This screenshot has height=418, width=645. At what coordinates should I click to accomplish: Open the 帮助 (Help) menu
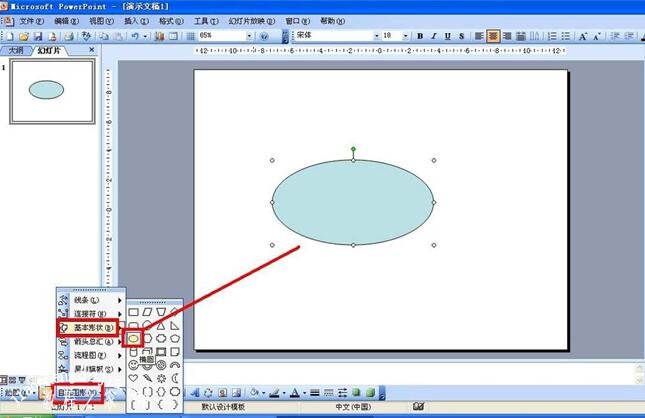332,21
